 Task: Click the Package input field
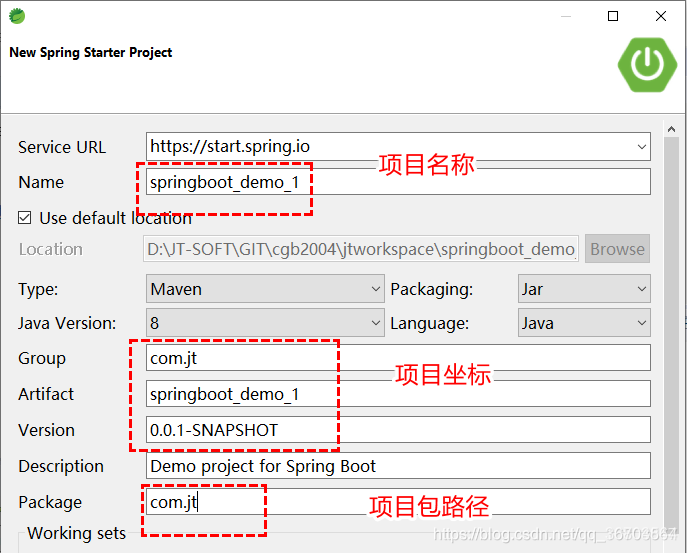click(x=398, y=502)
